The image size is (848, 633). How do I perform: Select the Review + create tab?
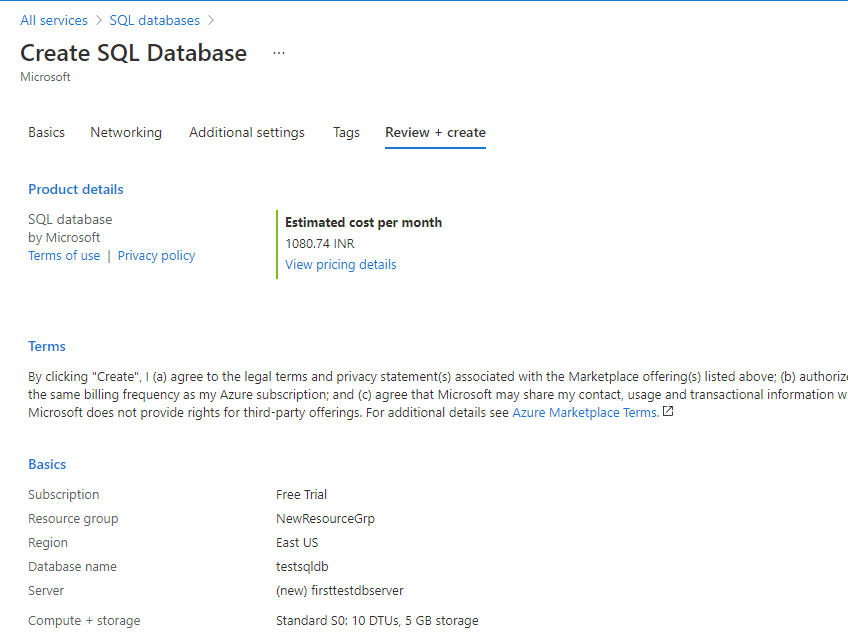point(435,133)
